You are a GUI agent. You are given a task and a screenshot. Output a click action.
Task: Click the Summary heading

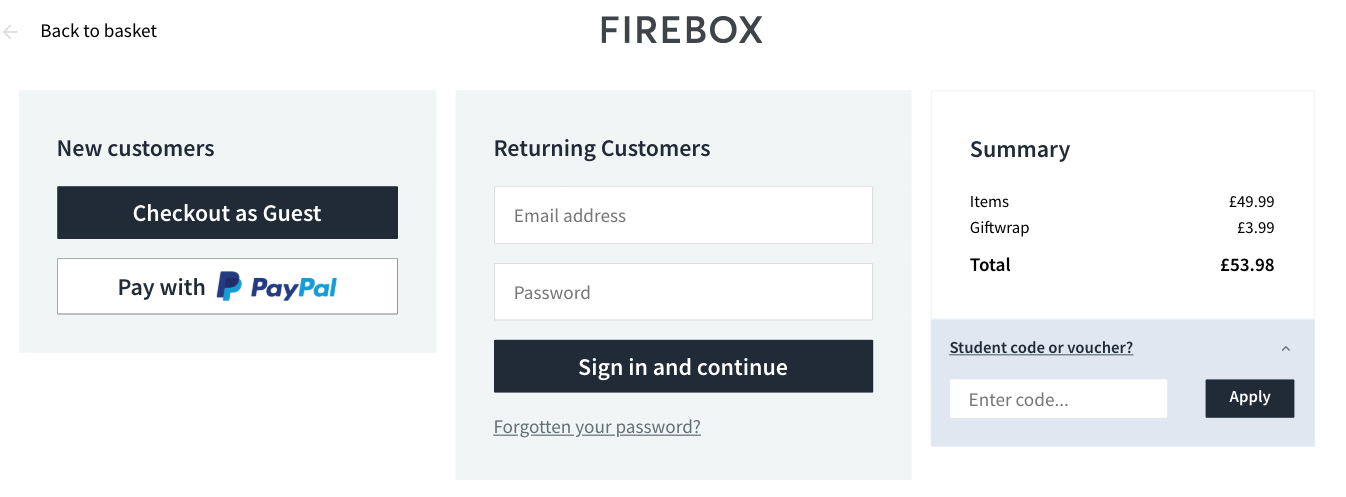coord(1019,149)
